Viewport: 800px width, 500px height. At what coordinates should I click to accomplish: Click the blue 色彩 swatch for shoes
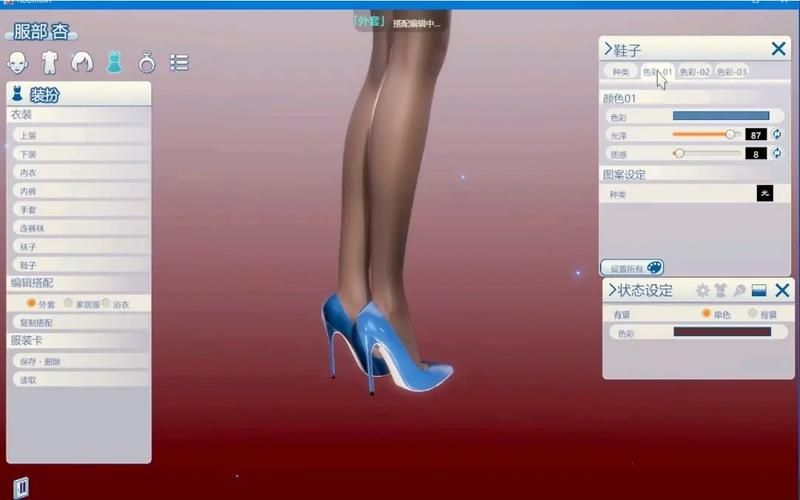pyautogui.click(x=720, y=116)
